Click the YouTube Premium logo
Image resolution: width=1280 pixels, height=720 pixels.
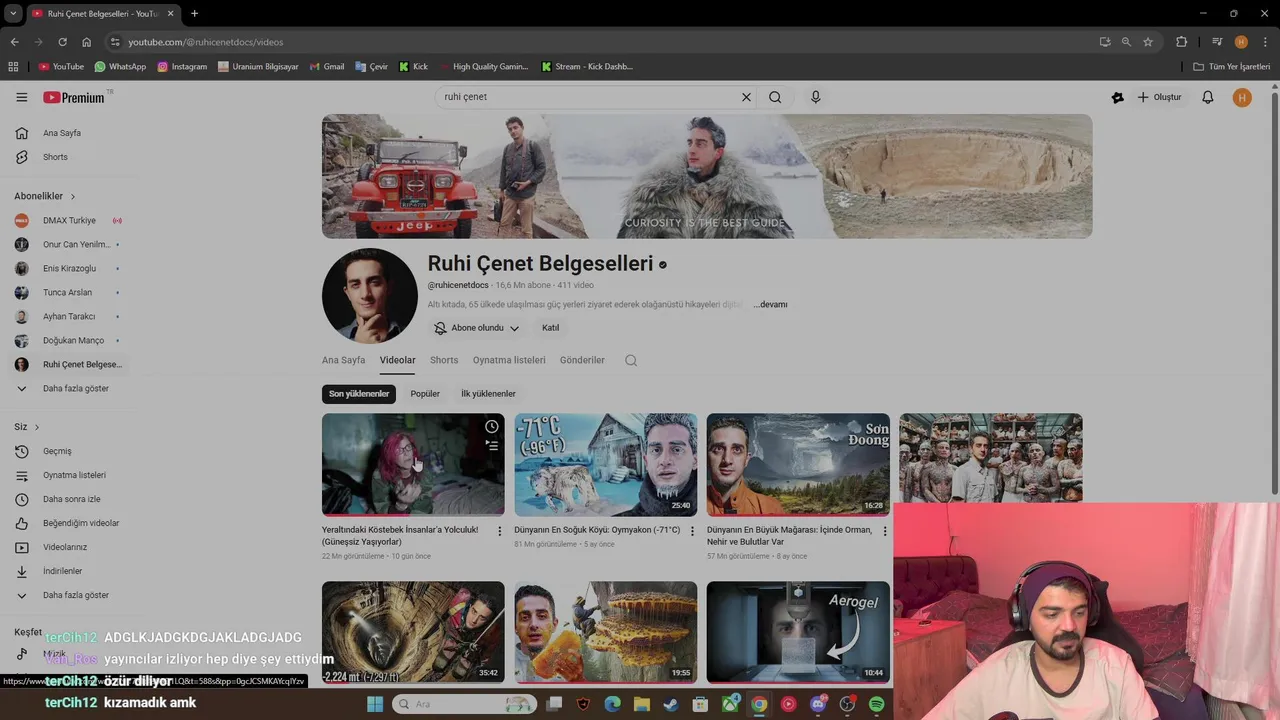(x=74, y=97)
